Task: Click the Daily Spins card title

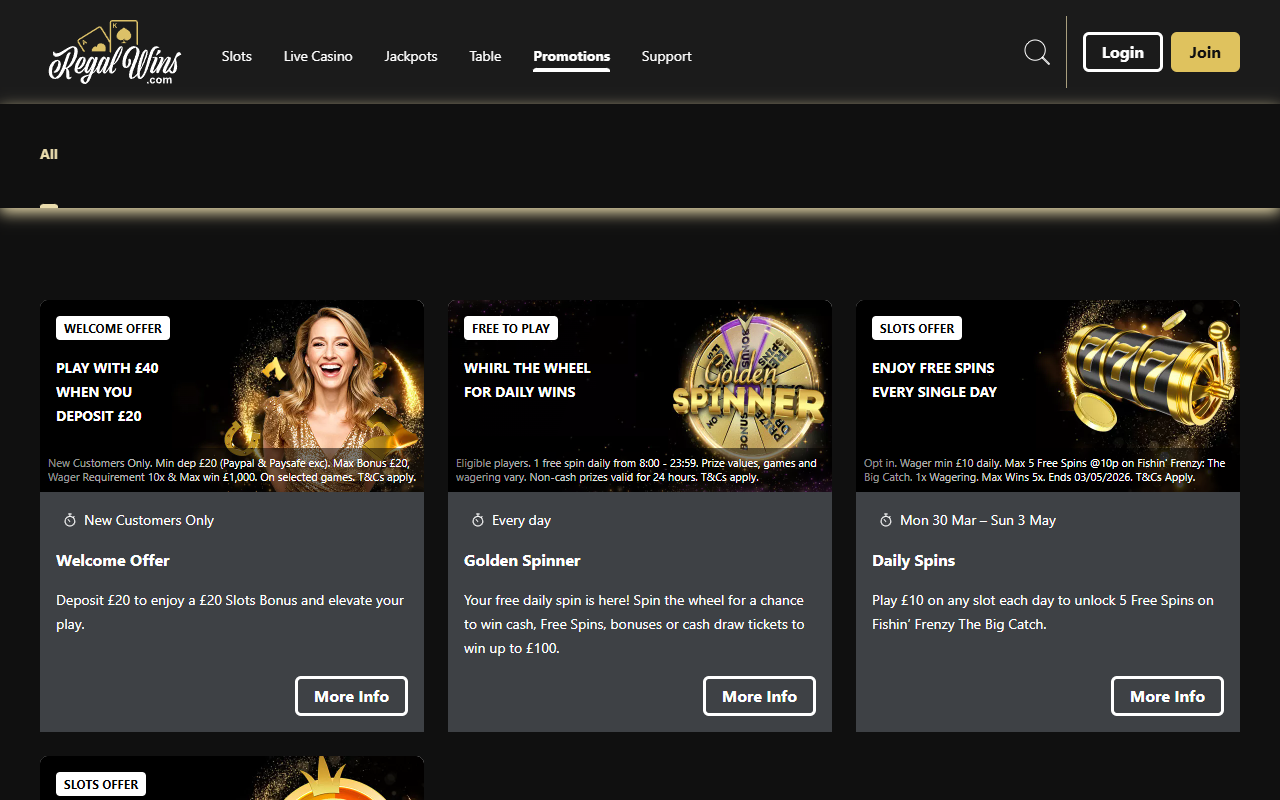Action: [914, 560]
